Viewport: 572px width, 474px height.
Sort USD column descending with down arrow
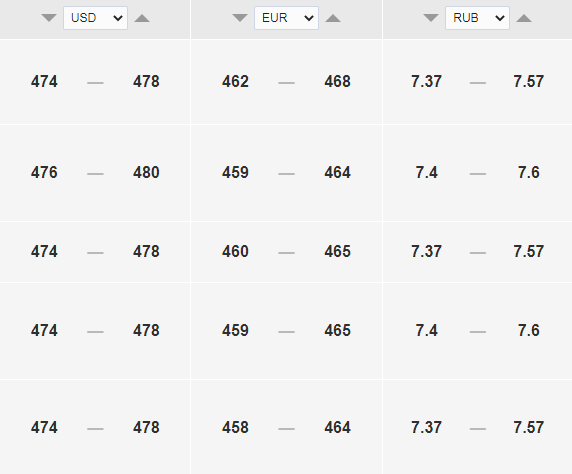tap(49, 18)
